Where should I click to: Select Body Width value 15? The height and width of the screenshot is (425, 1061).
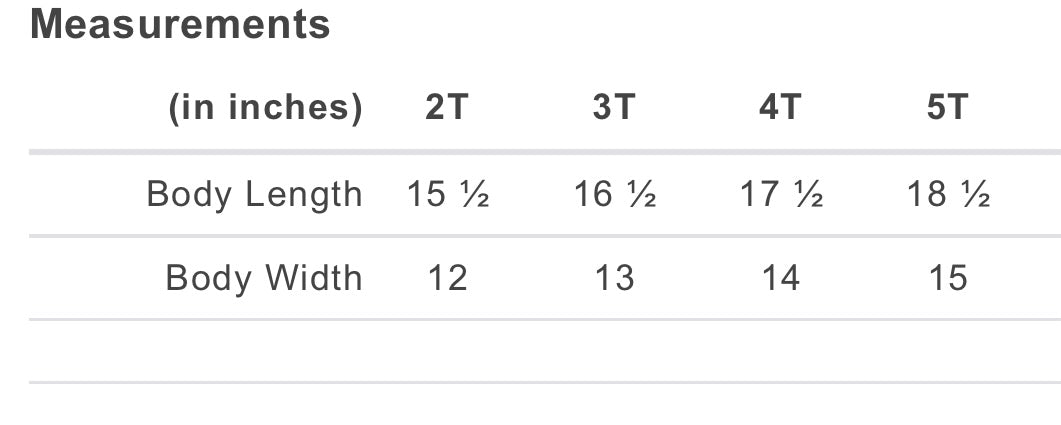pos(948,278)
